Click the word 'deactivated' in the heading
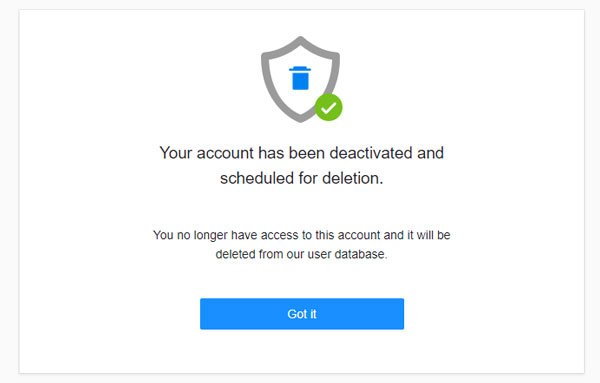 click(371, 153)
